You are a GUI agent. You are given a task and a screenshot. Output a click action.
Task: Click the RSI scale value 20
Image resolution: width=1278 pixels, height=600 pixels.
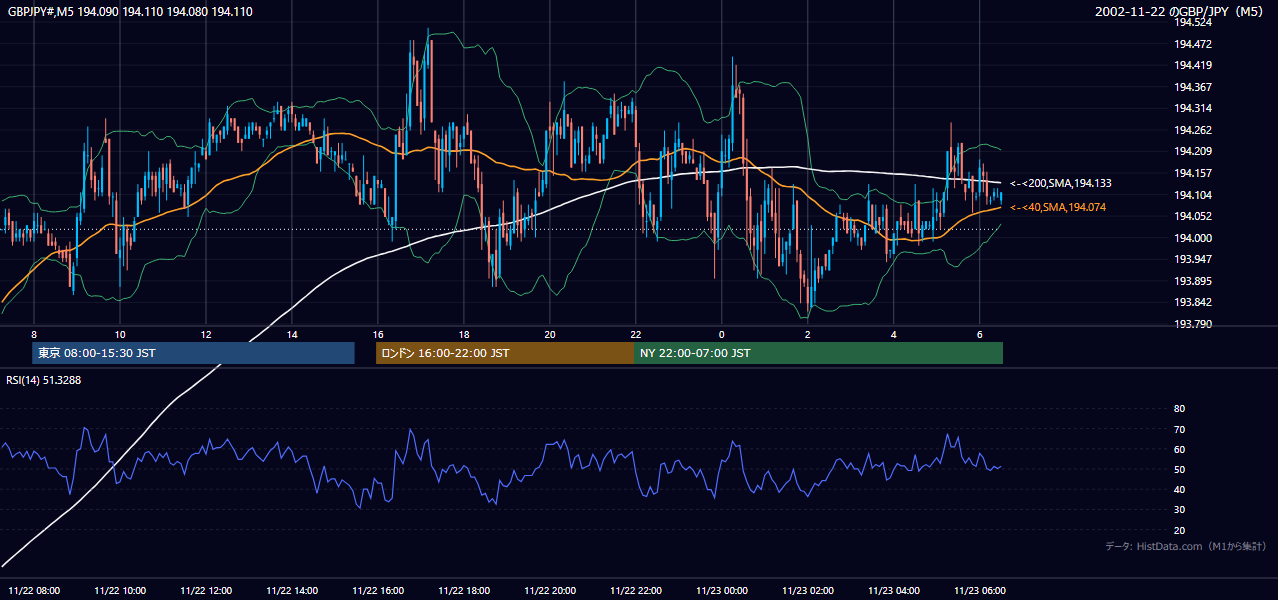(x=1180, y=530)
